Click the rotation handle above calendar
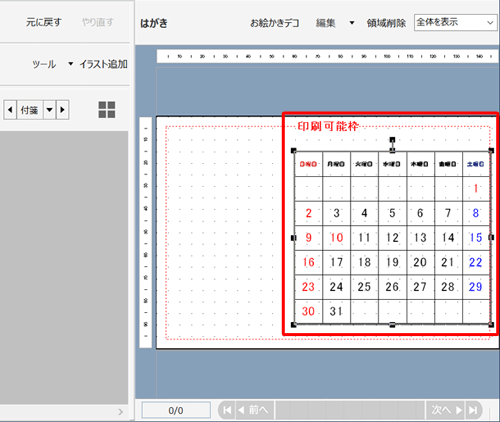The height and width of the screenshot is (422, 500). [x=392, y=139]
